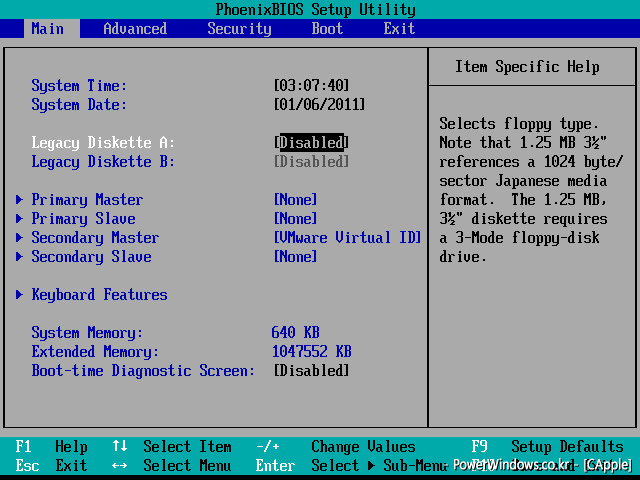Open the Advanced menu tab
Screen dimensions: 640x480
[x=135, y=29]
